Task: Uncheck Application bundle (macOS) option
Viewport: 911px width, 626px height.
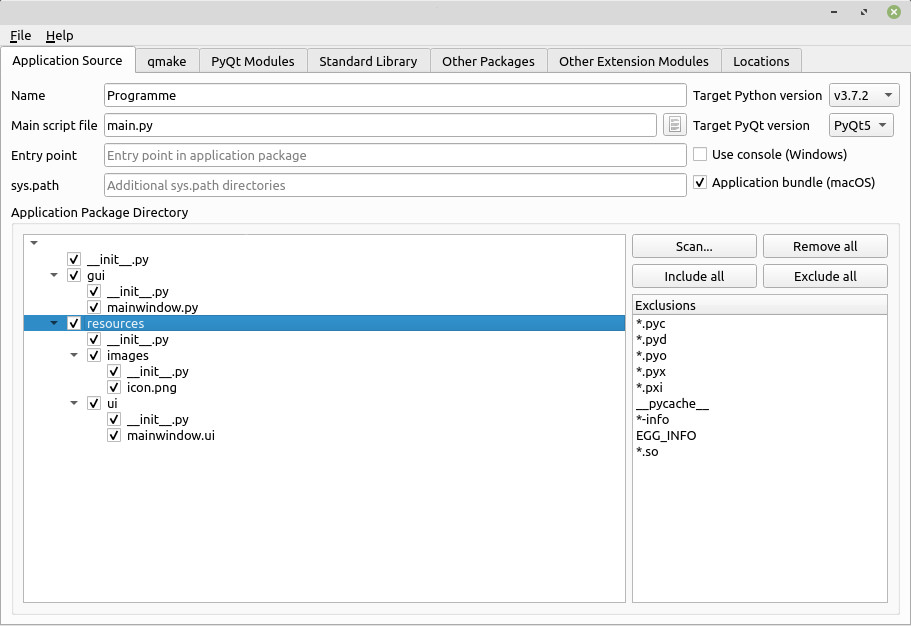Action: [700, 183]
